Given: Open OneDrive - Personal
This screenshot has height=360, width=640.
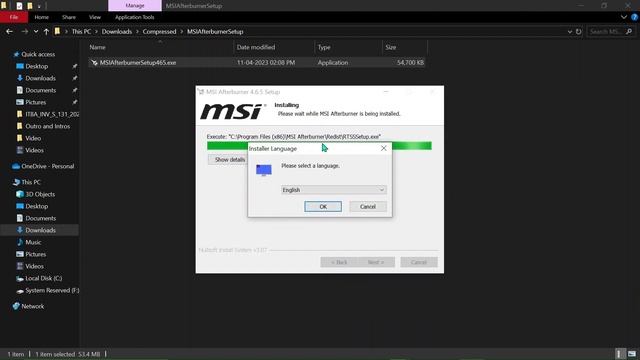Looking at the screenshot, I should (x=47, y=166).
